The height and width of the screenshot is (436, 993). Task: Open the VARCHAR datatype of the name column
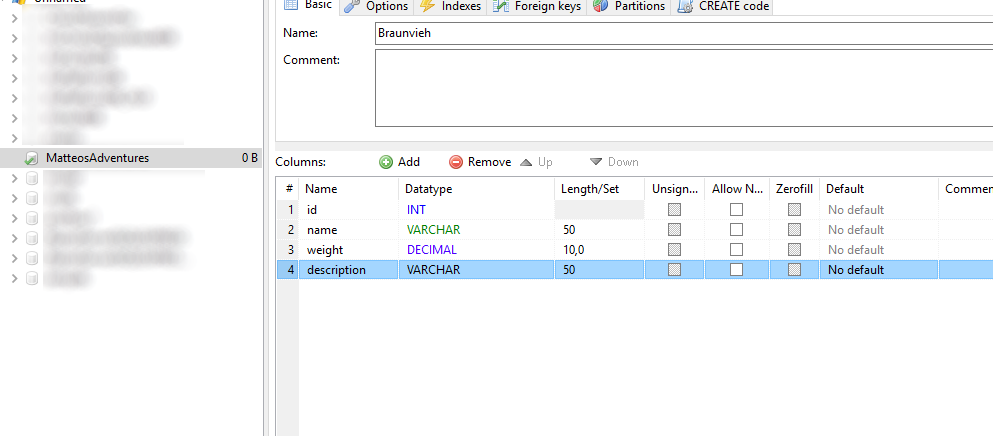433,230
